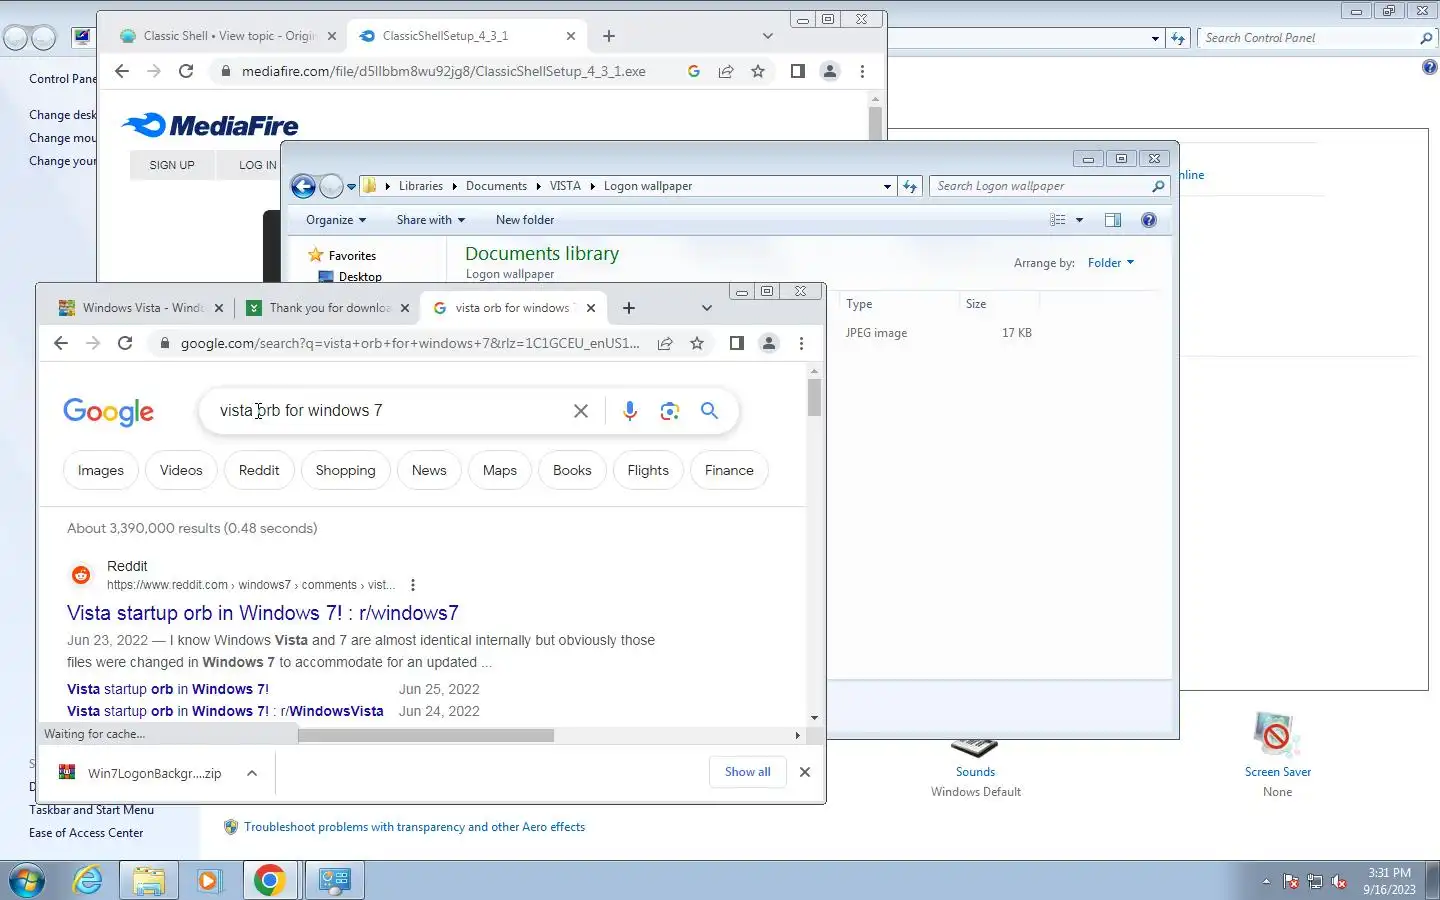Click MediaFire logo
Screen dimensions: 1440x900
click(210, 125)
